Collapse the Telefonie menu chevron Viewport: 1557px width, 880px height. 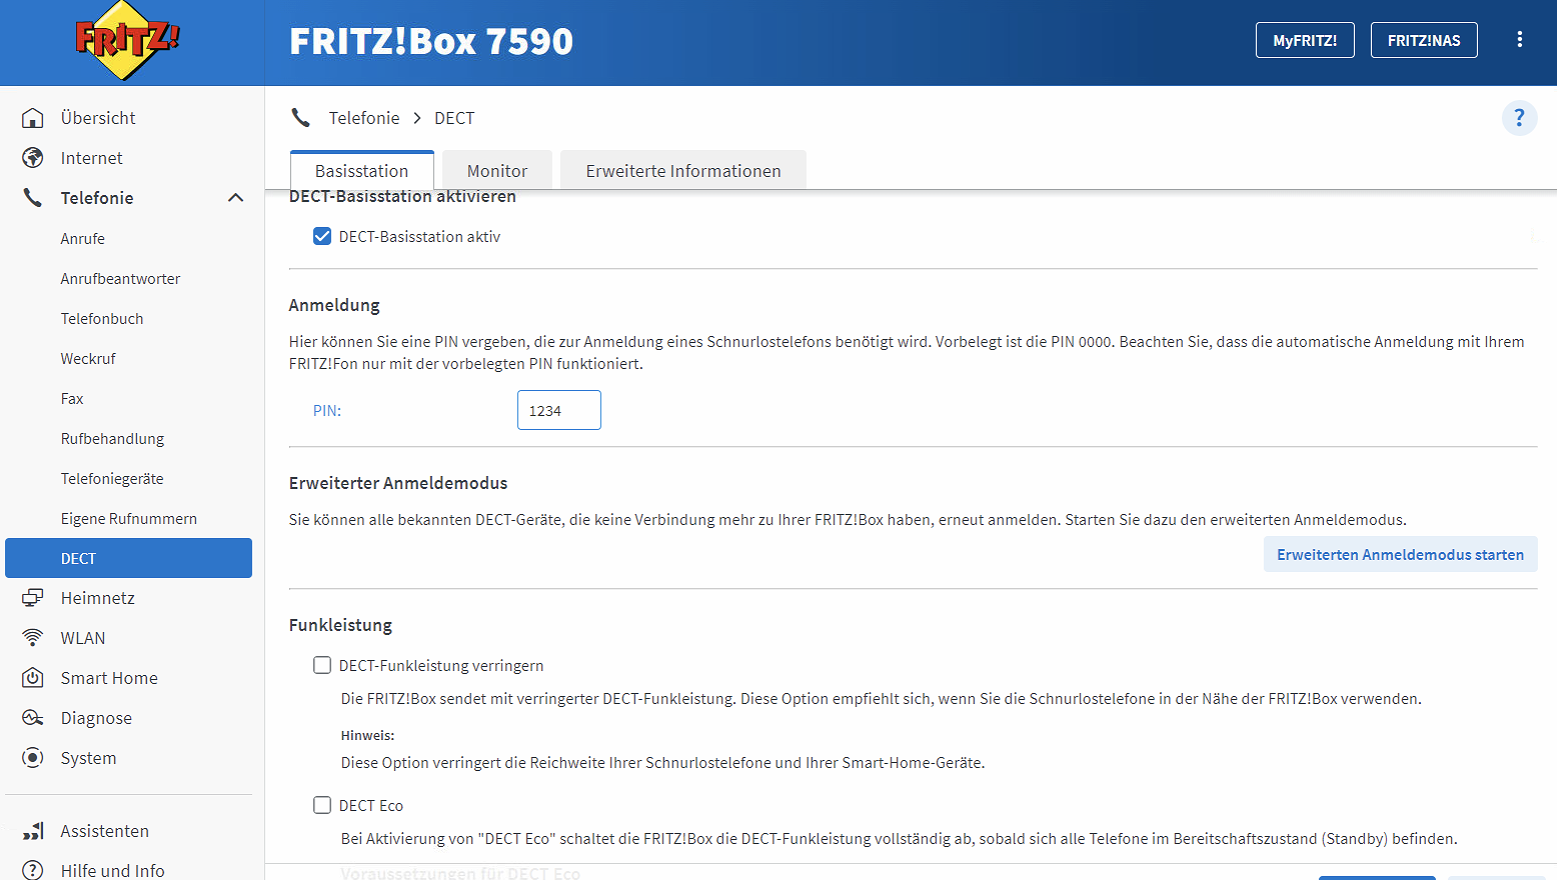pyautogui.click(x=236, y=198)
